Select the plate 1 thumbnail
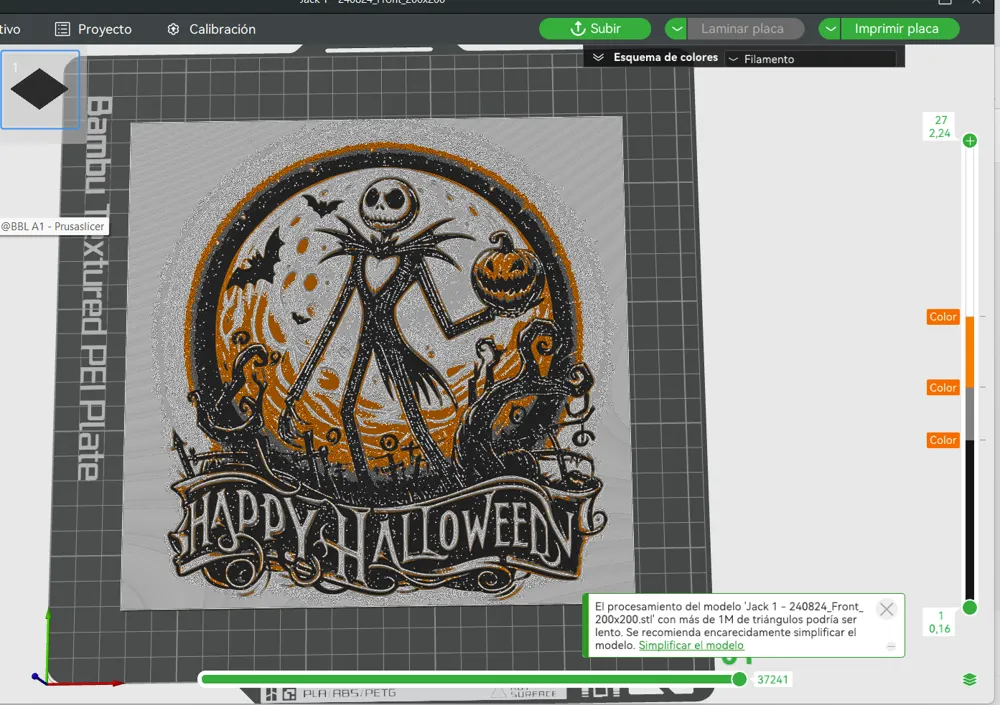Image resolution: width=1000 pixels, height=705 pixels. click(40, 89)
